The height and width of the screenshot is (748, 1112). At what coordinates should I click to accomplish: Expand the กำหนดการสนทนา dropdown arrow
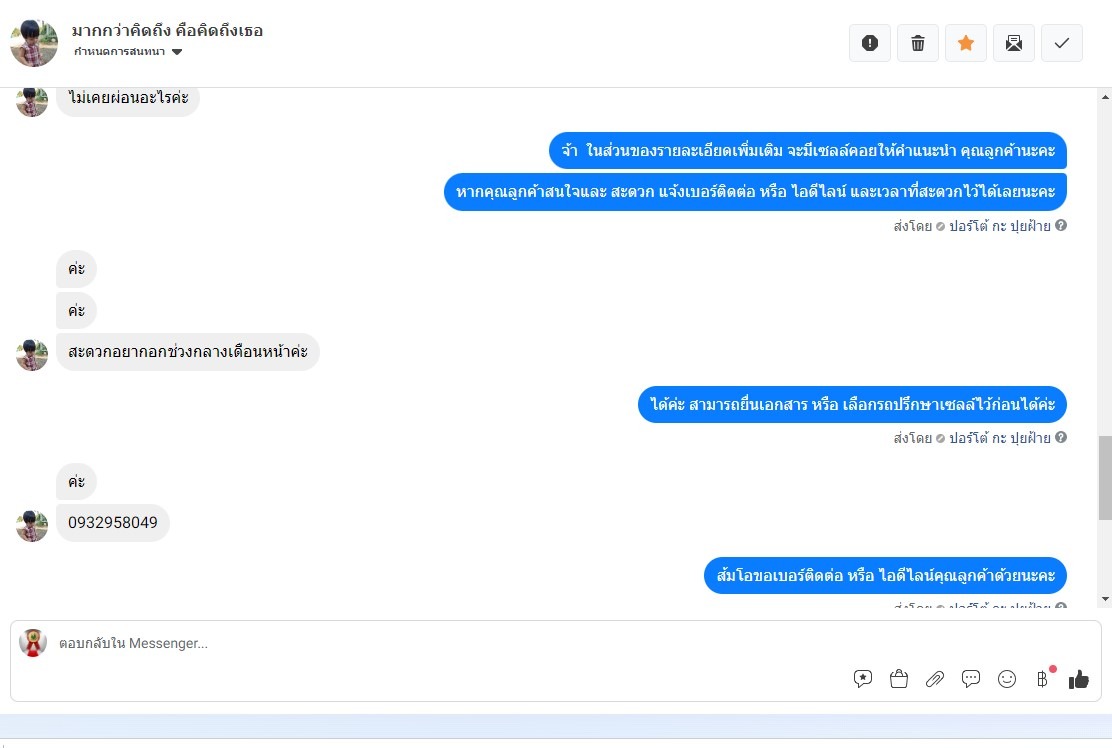coord(177,52)
